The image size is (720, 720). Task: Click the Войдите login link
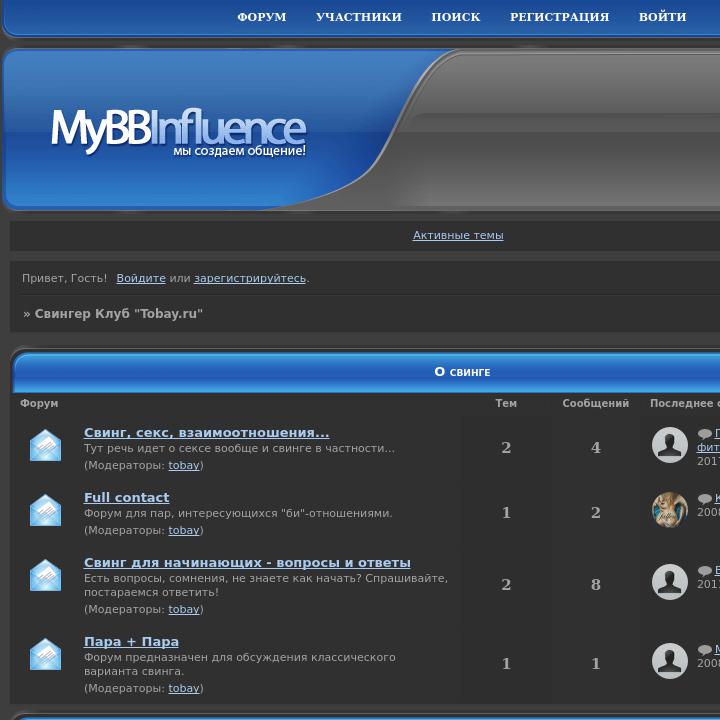coord(141,278)
